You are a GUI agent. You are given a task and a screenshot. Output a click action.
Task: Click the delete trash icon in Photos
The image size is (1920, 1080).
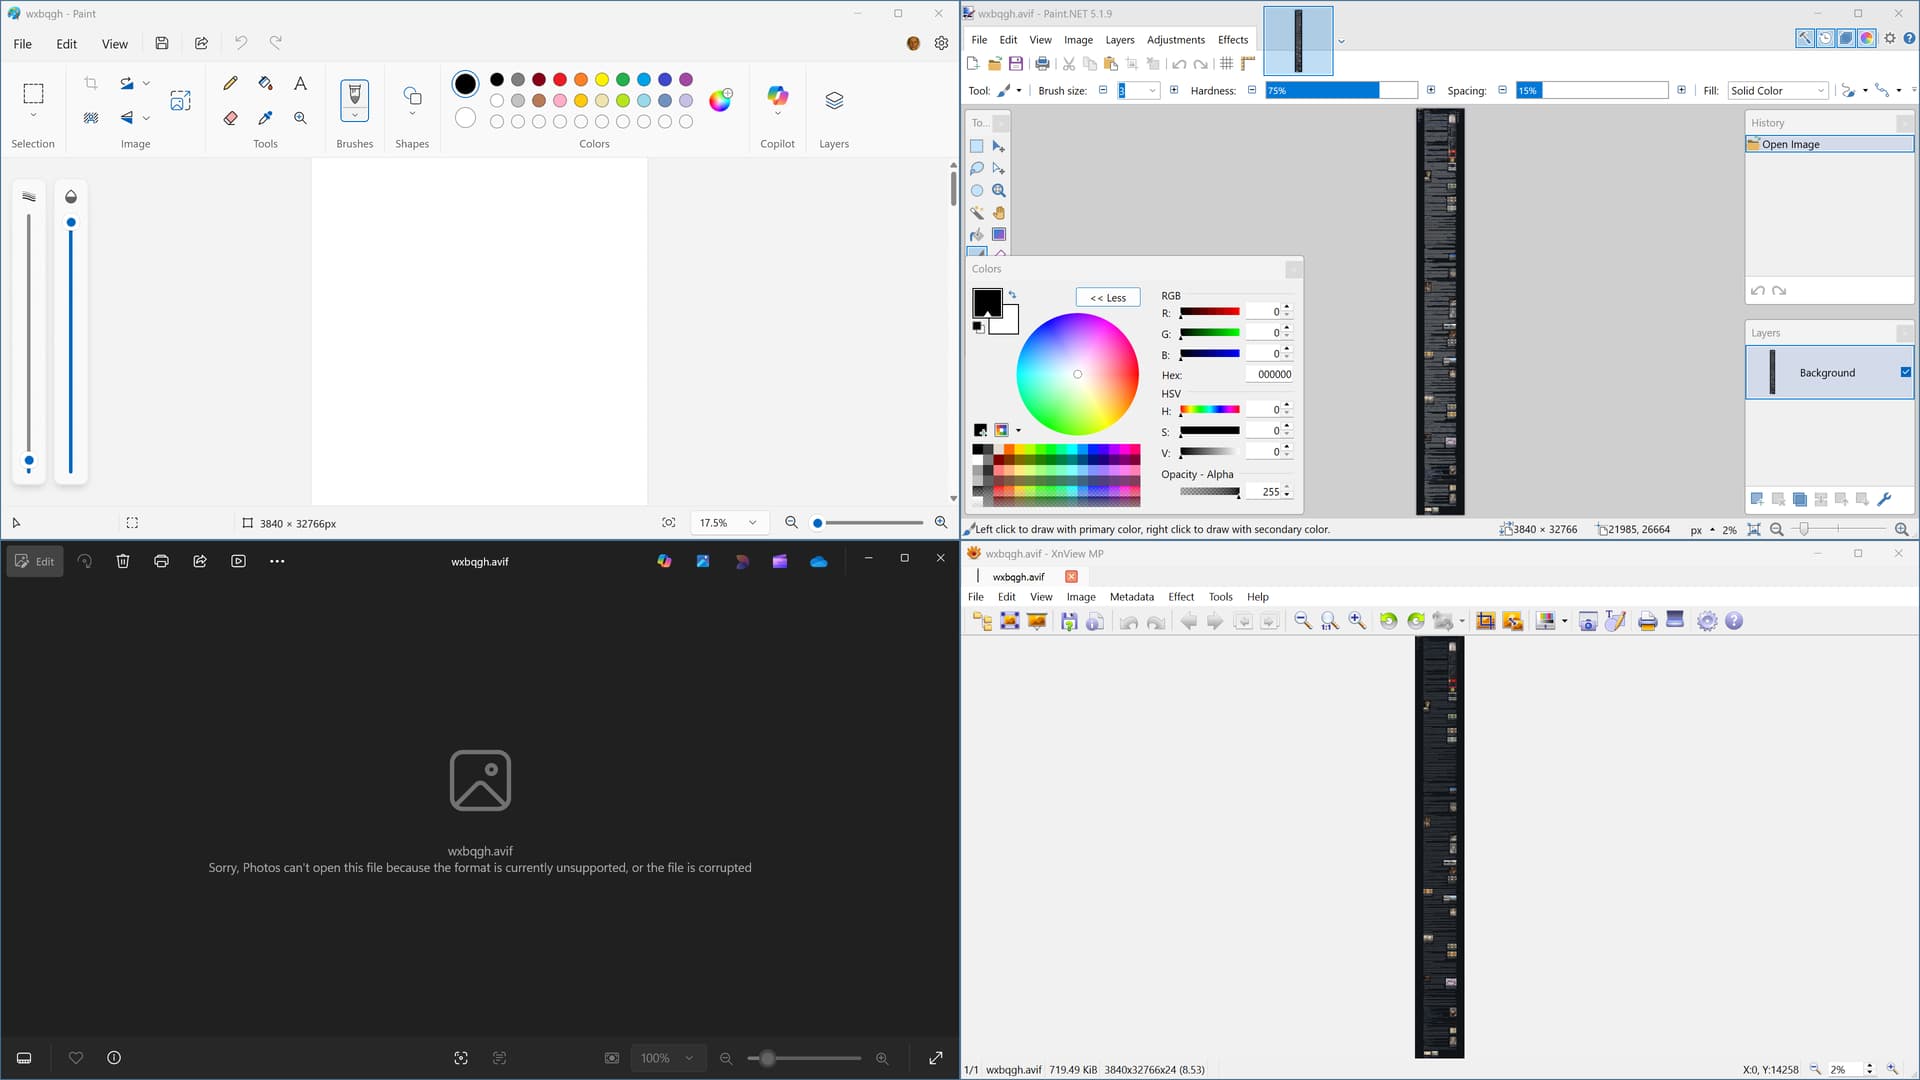pyautogui.click(x=123, y=561)
